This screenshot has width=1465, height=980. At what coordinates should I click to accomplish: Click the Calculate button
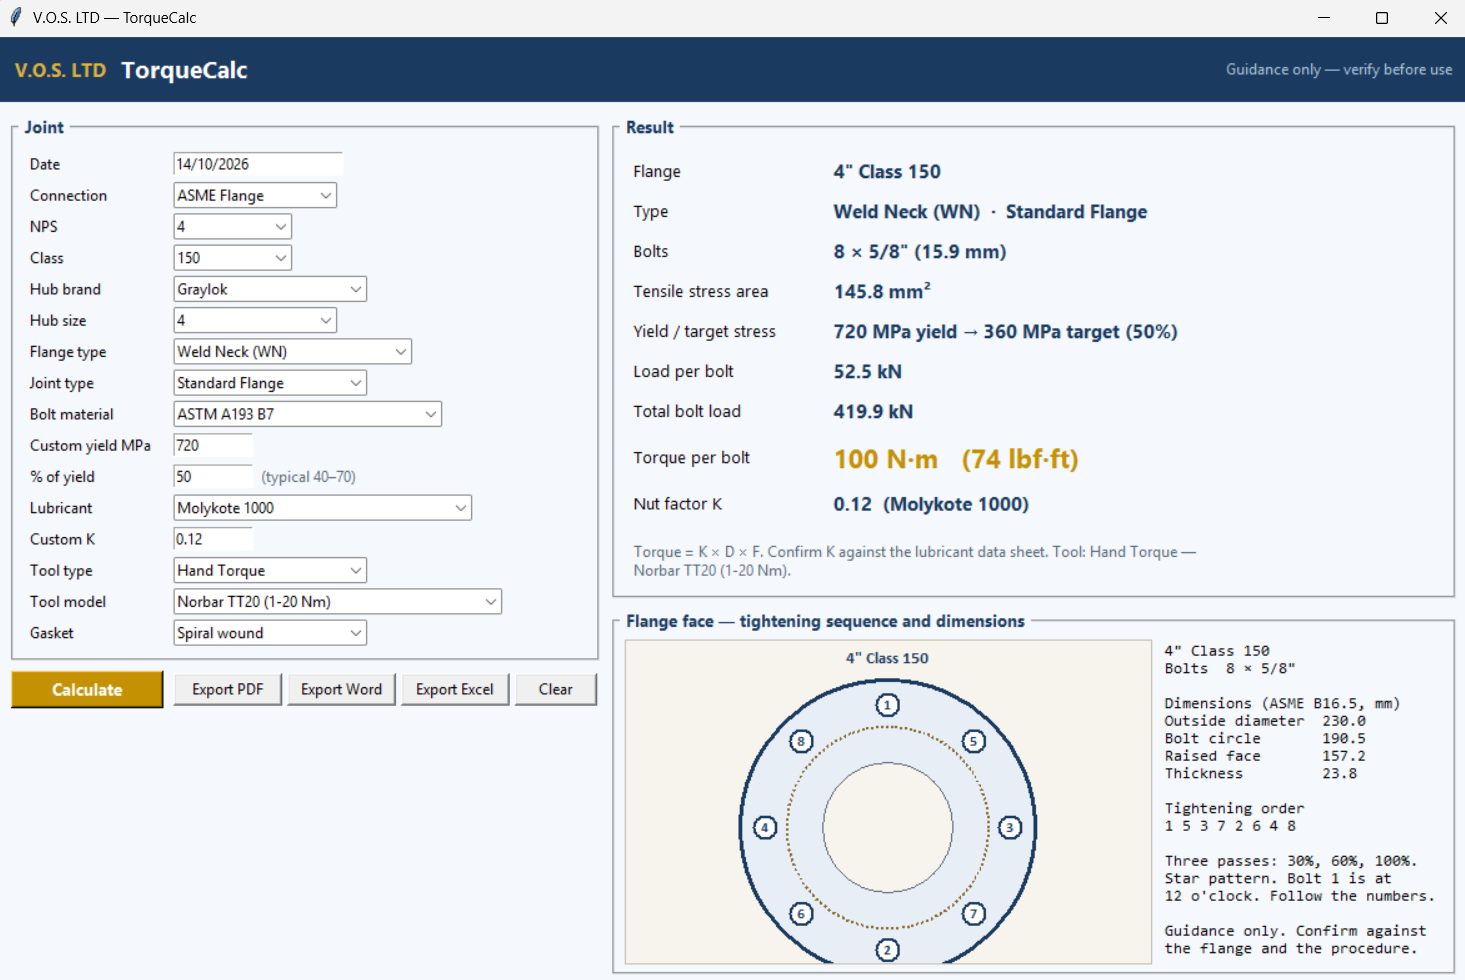(x=87, y=690)
